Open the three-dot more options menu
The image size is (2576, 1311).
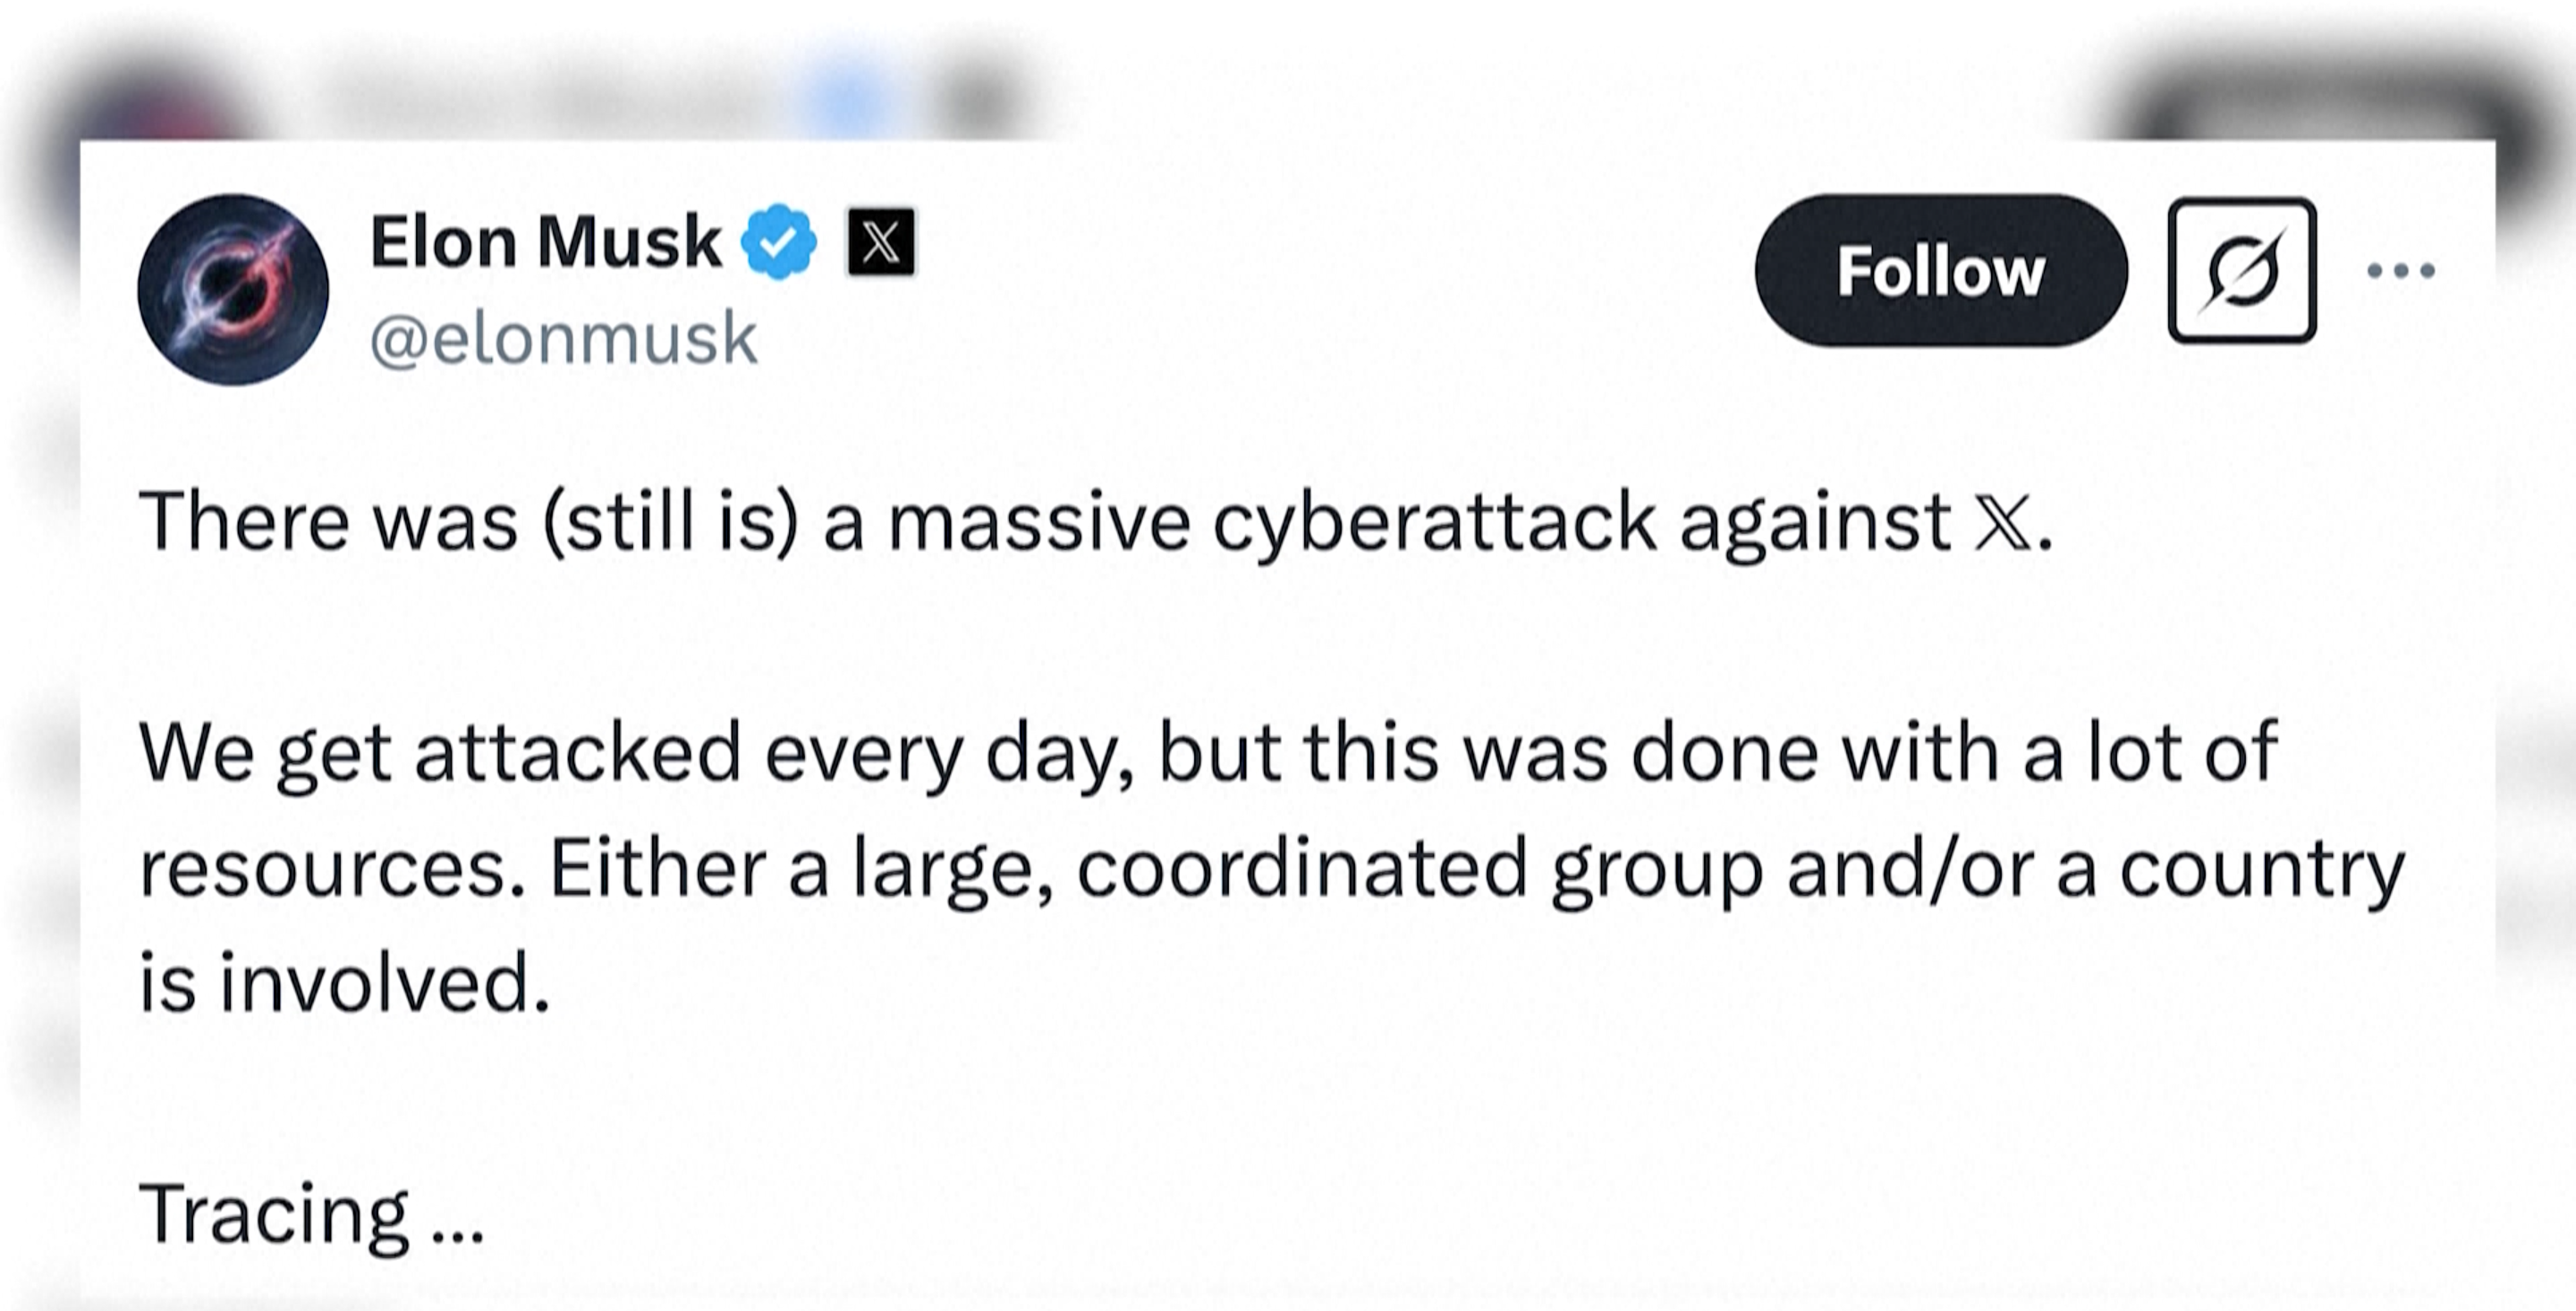[x=2400, y=271]
